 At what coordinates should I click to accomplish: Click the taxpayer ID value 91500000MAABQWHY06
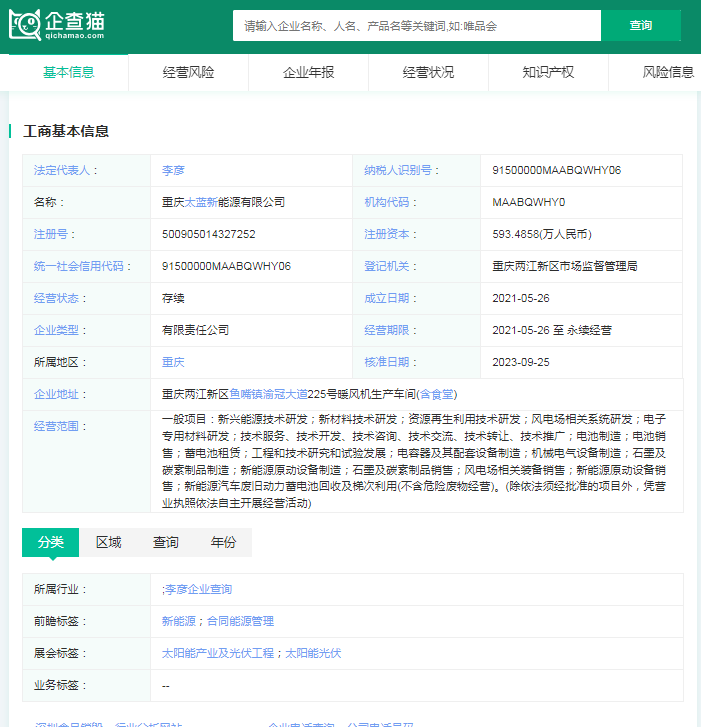[556, 171]
